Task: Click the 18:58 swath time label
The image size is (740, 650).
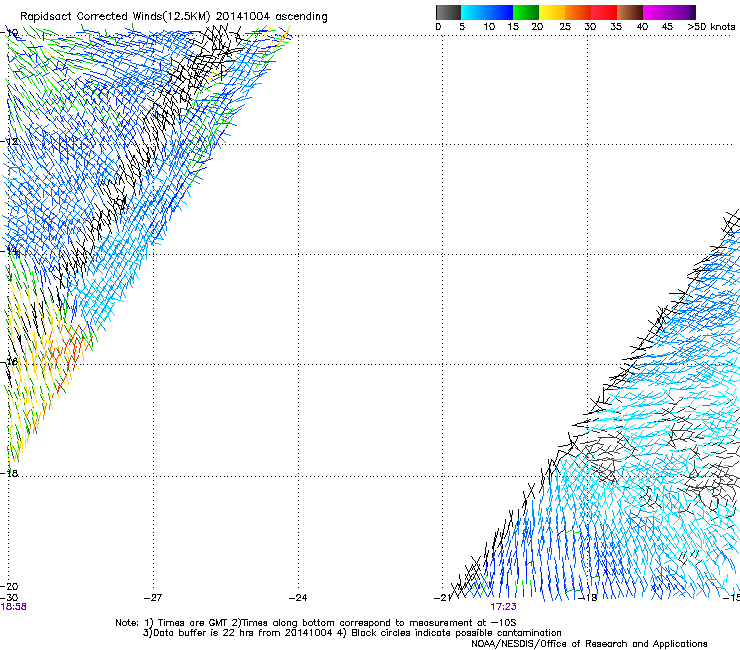Action: point(13,607)
